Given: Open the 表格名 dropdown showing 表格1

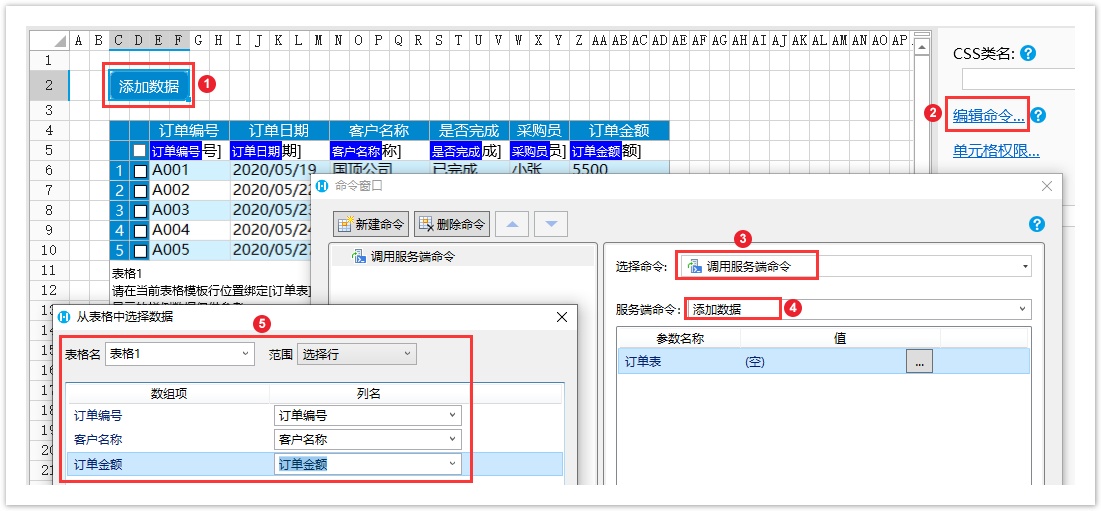Looking at the screenshot, I should [179, 354].
